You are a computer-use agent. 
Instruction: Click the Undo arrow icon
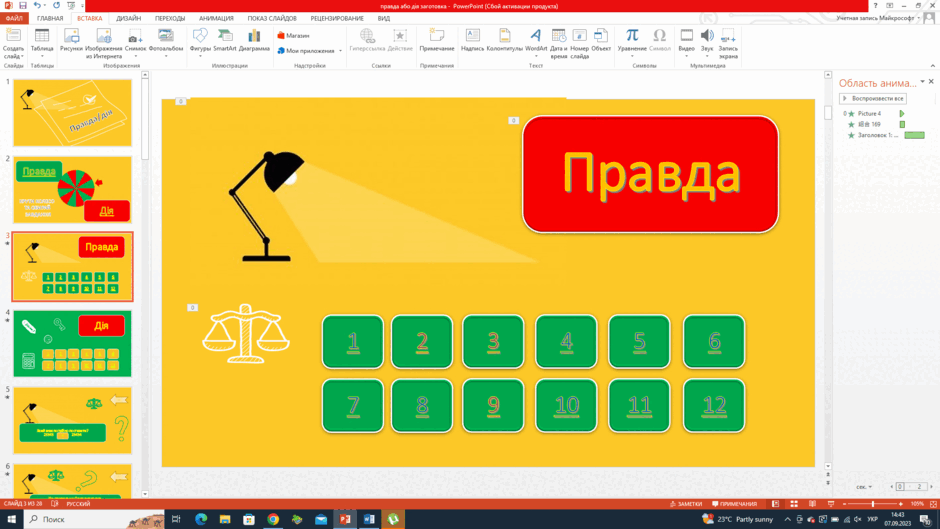pos(37,5)
